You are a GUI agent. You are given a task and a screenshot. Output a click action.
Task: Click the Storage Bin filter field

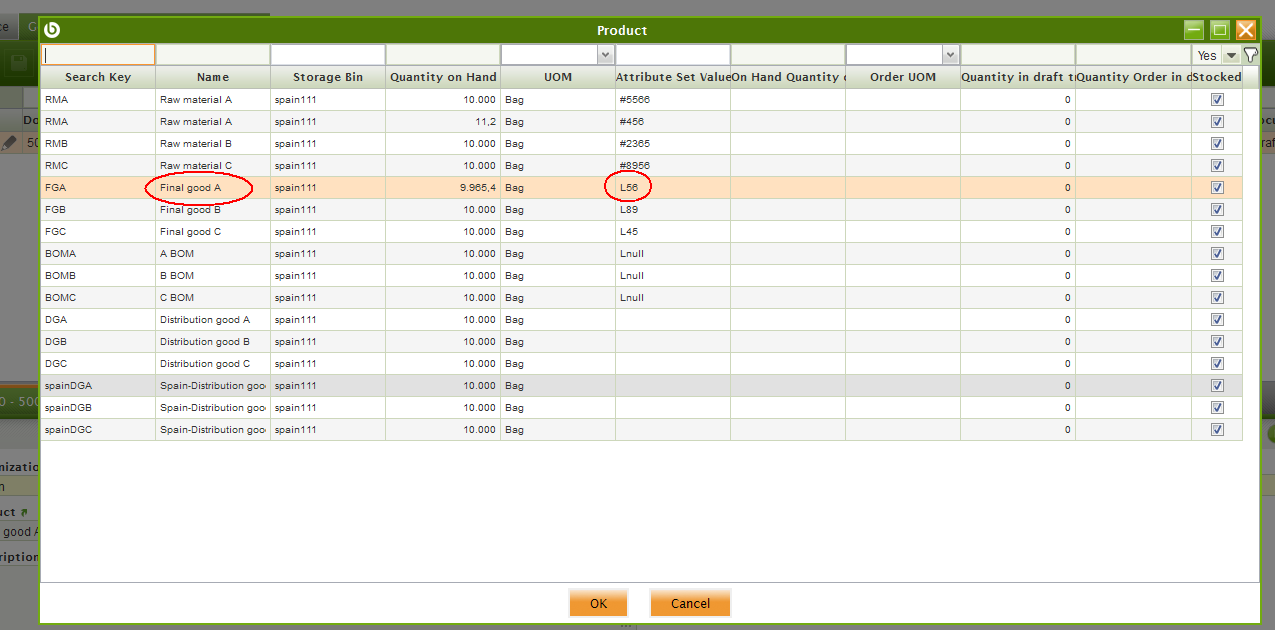328,55
